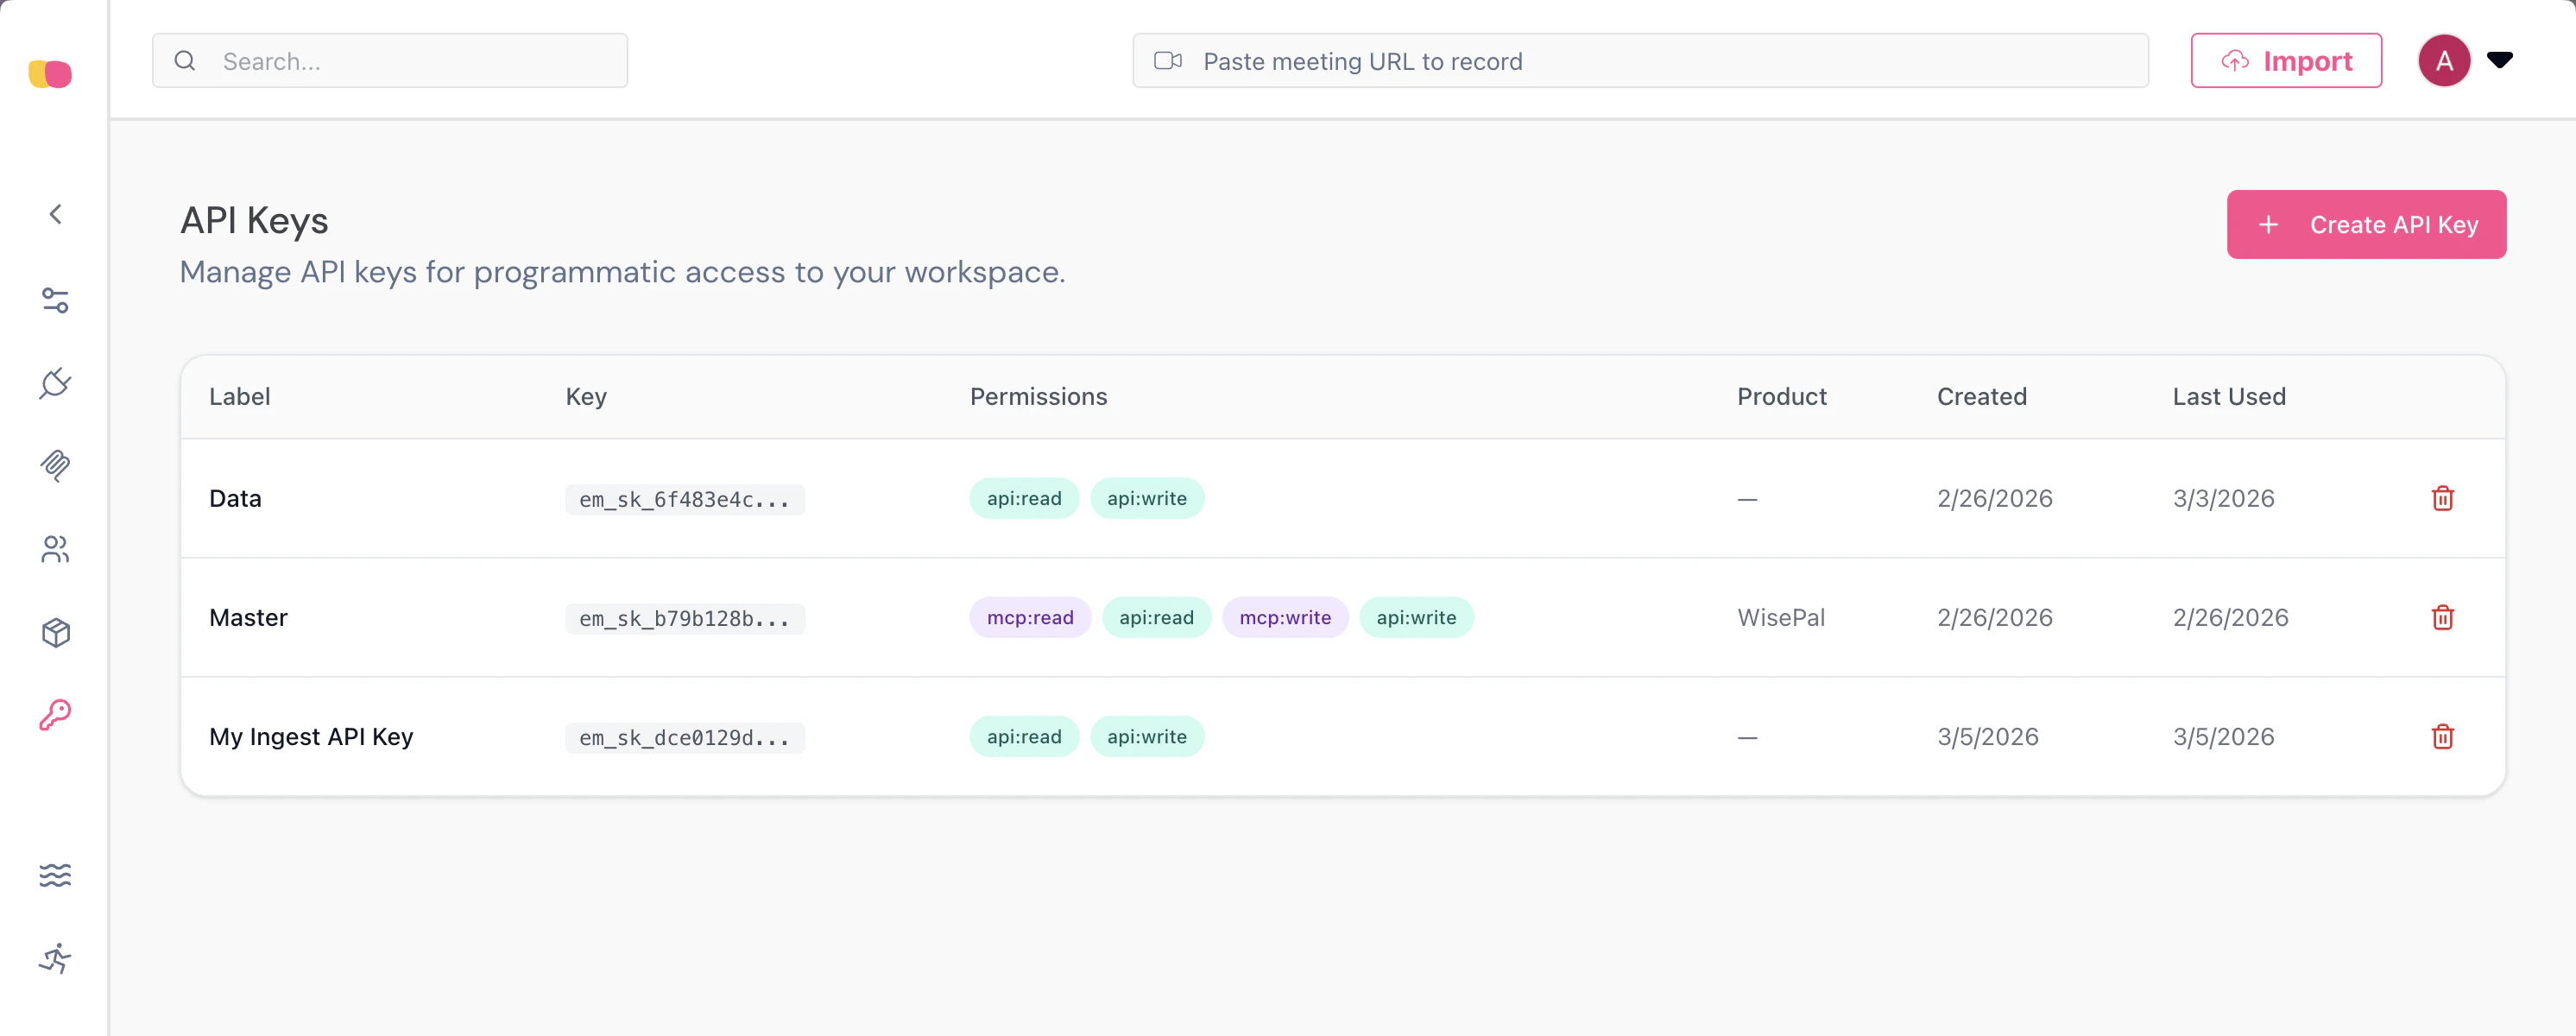Image resolution: width=2576 pixels, height=1036 pixels.
Task: Delete the Master API key
Action: tap(2442, 617)
